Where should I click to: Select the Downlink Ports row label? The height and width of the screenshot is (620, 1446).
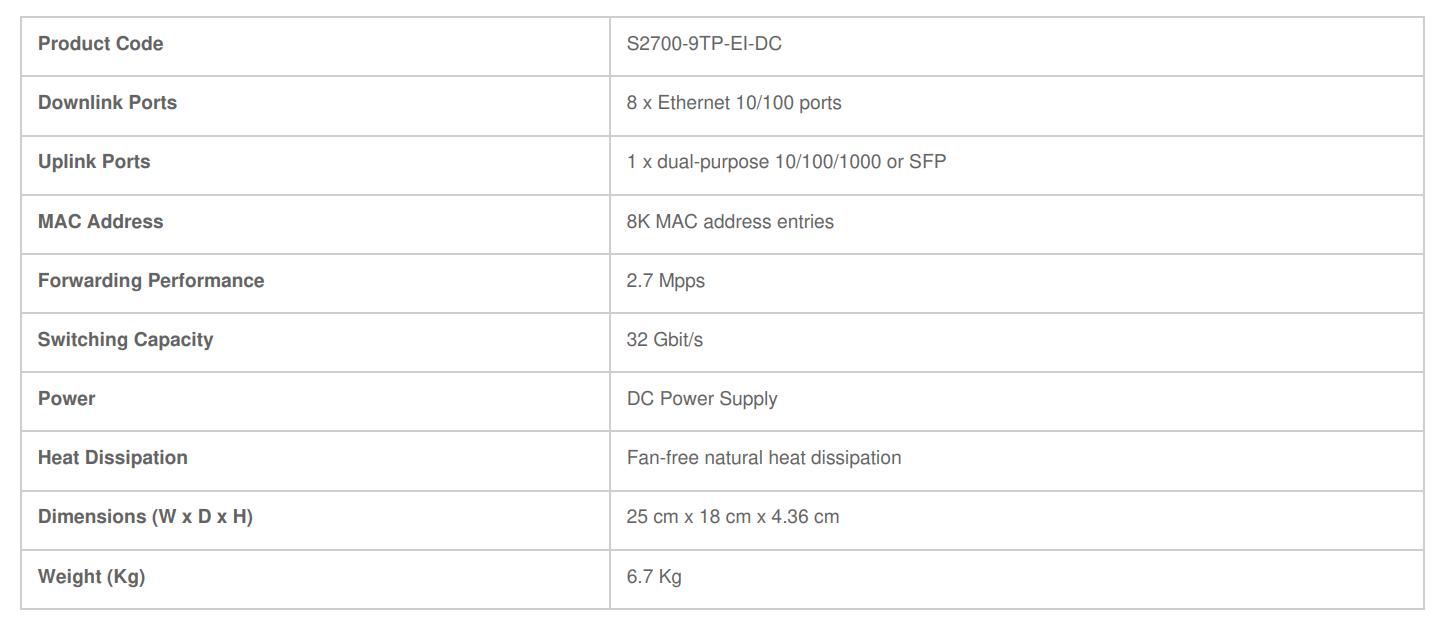107,103
